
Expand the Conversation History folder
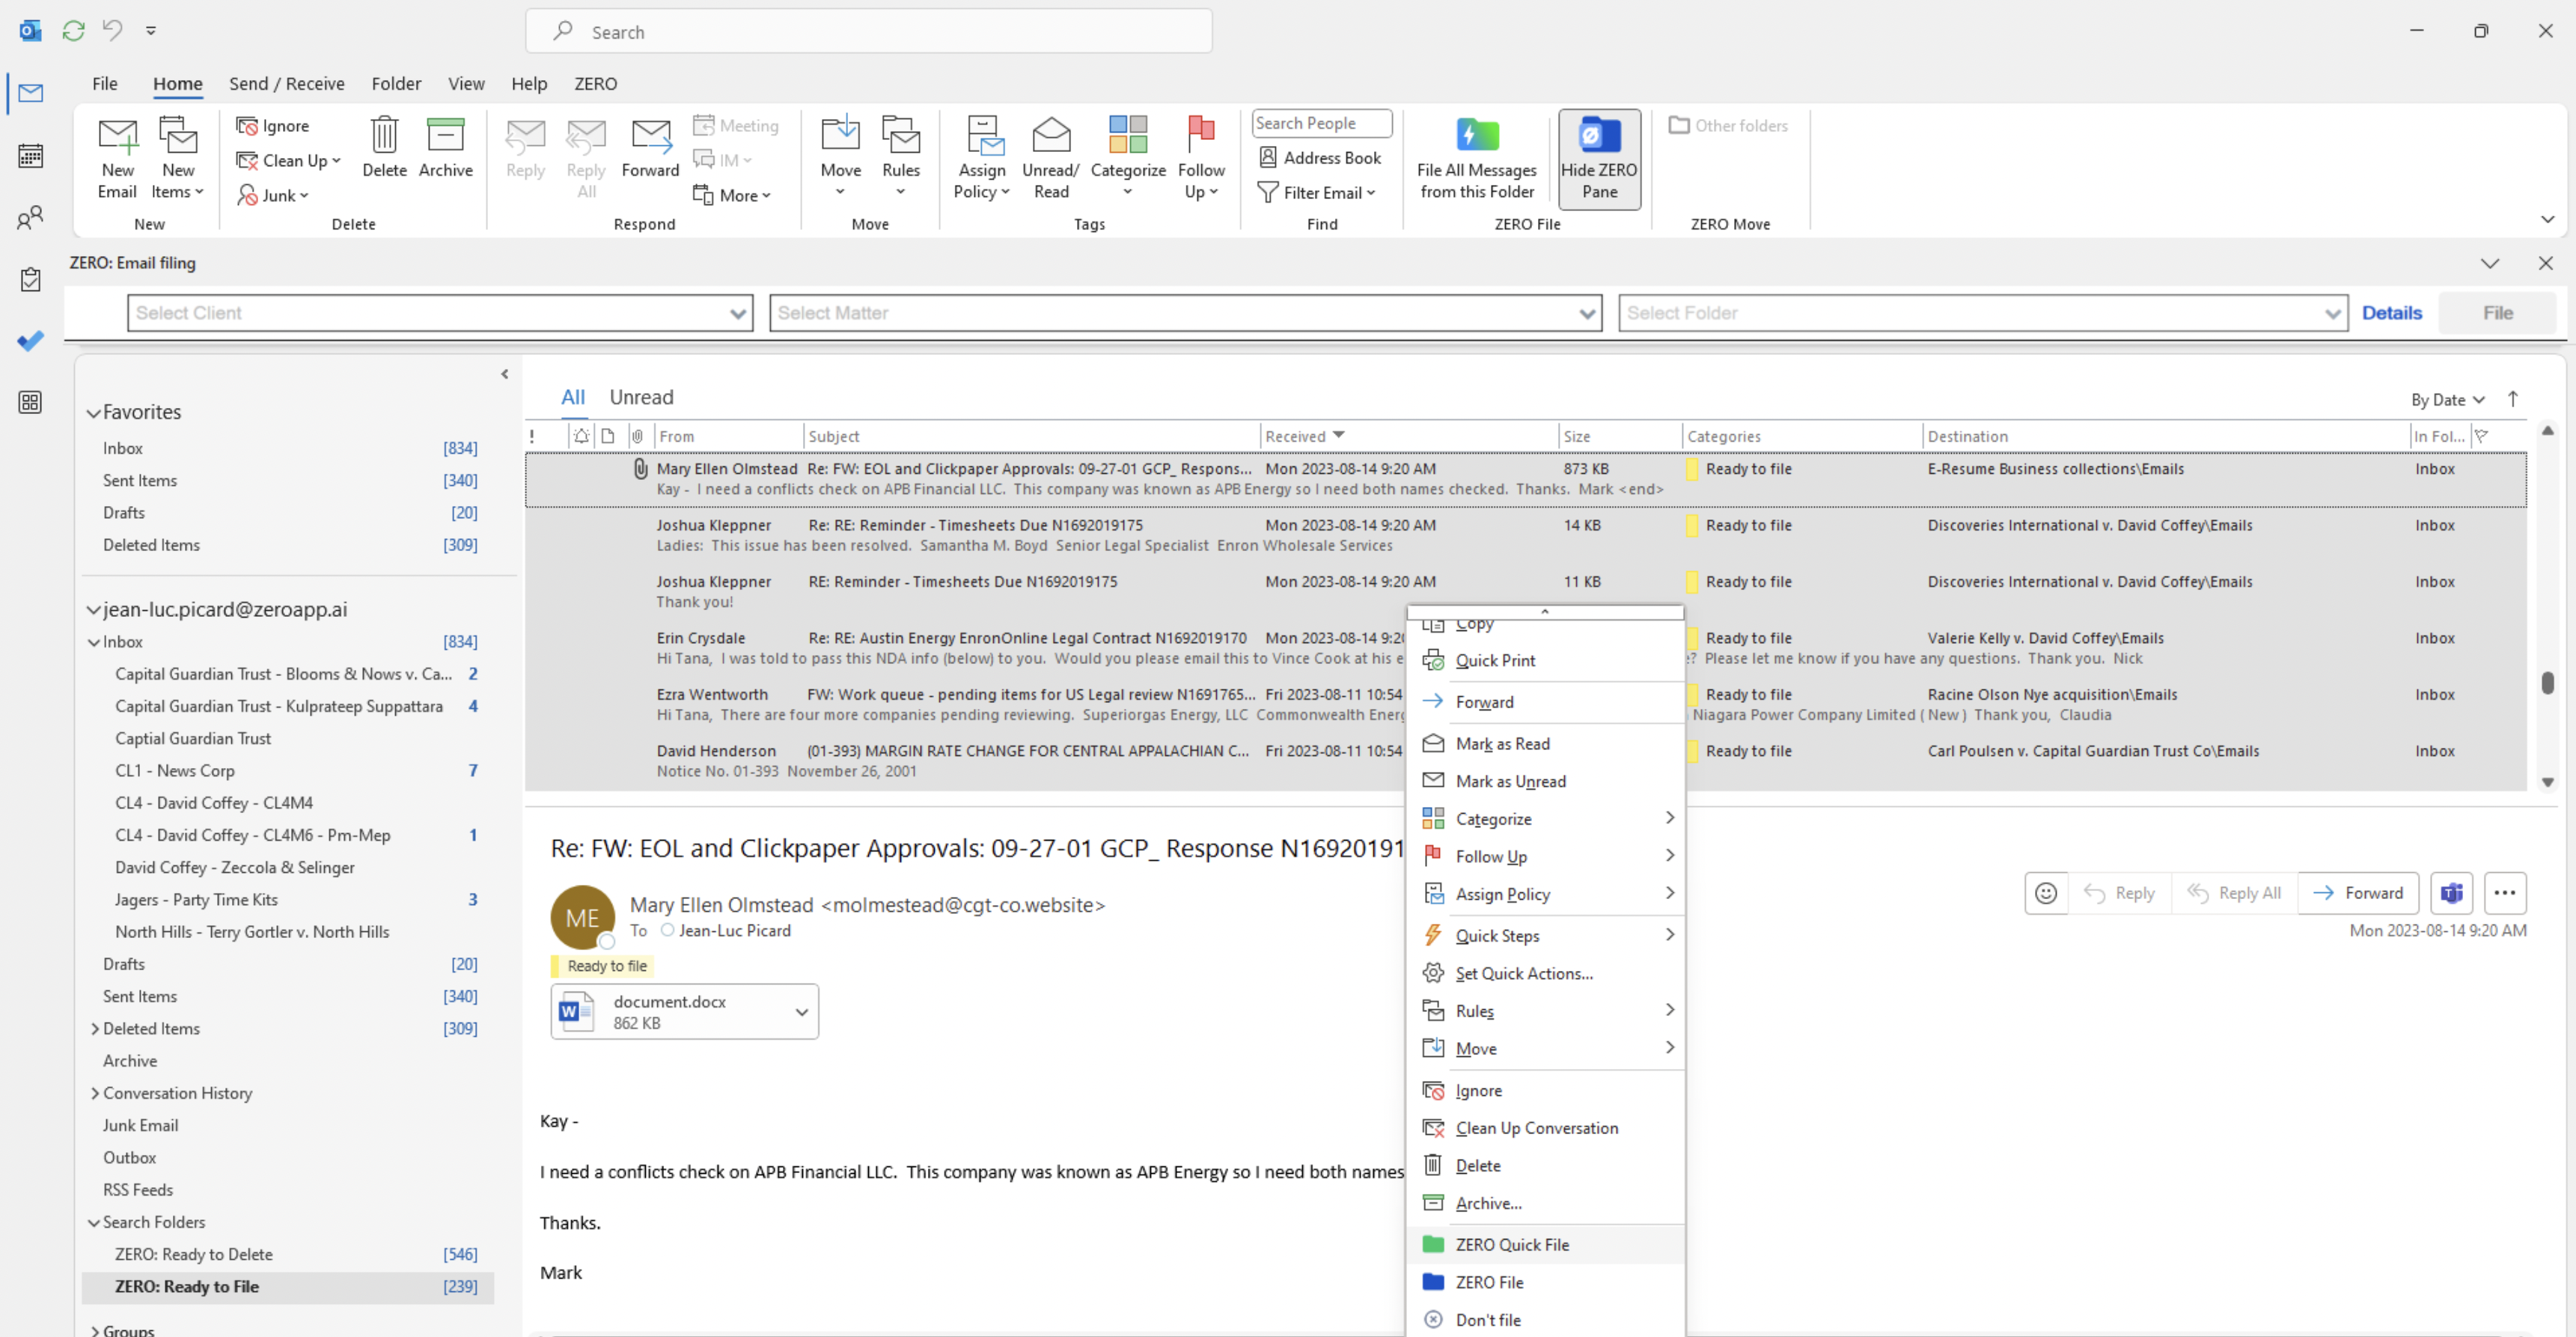[x=95, y=1094]
